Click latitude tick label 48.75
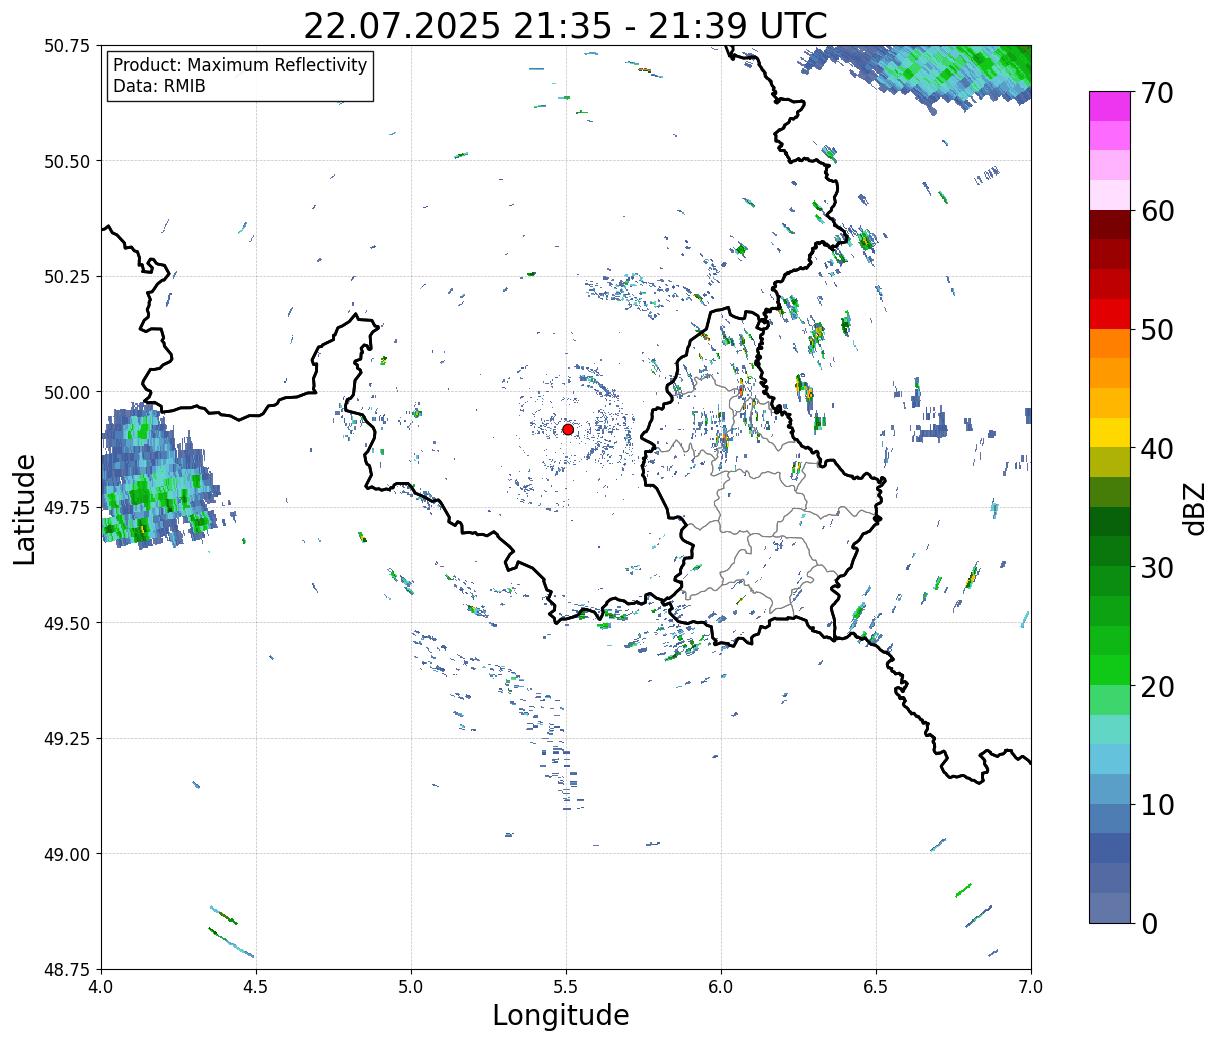Viewport: 1219px width, 1040px height. click(68, 970)
